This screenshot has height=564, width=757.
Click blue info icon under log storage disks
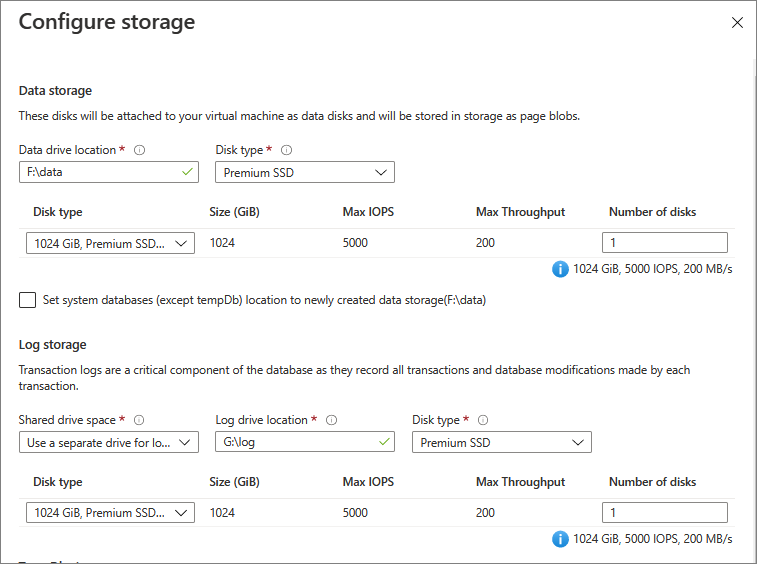pyautogui.click(x=561, y=539)
